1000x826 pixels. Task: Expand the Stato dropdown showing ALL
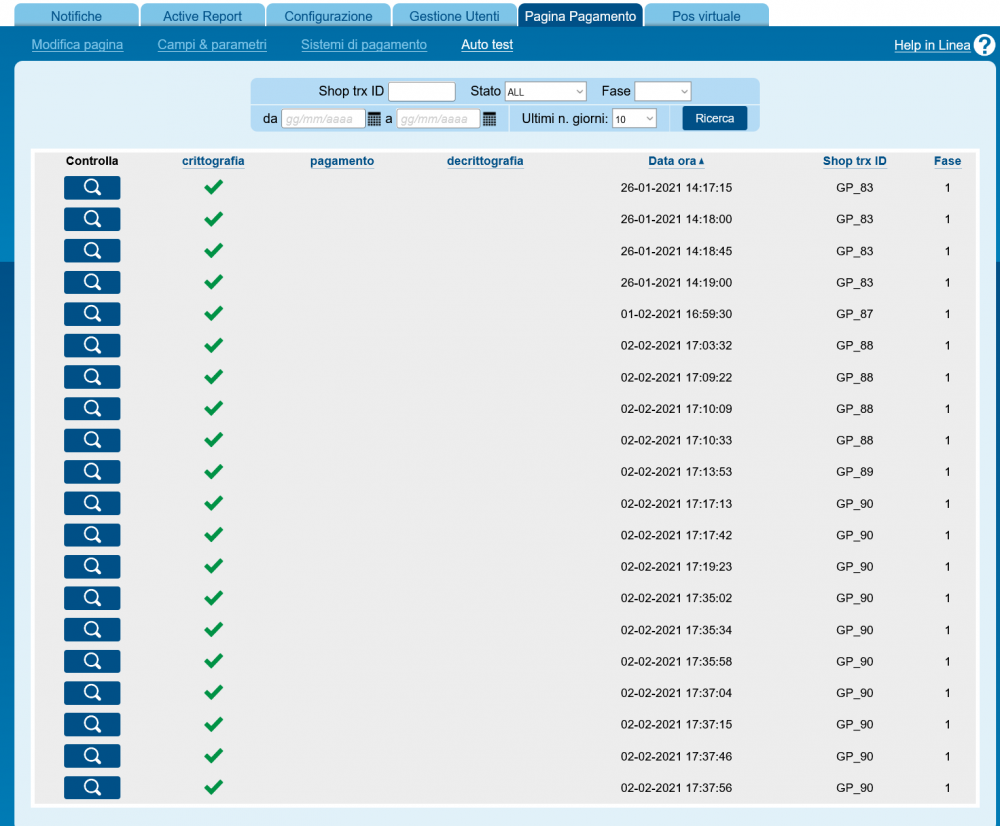pyautogui.click(x=545, y=92)
